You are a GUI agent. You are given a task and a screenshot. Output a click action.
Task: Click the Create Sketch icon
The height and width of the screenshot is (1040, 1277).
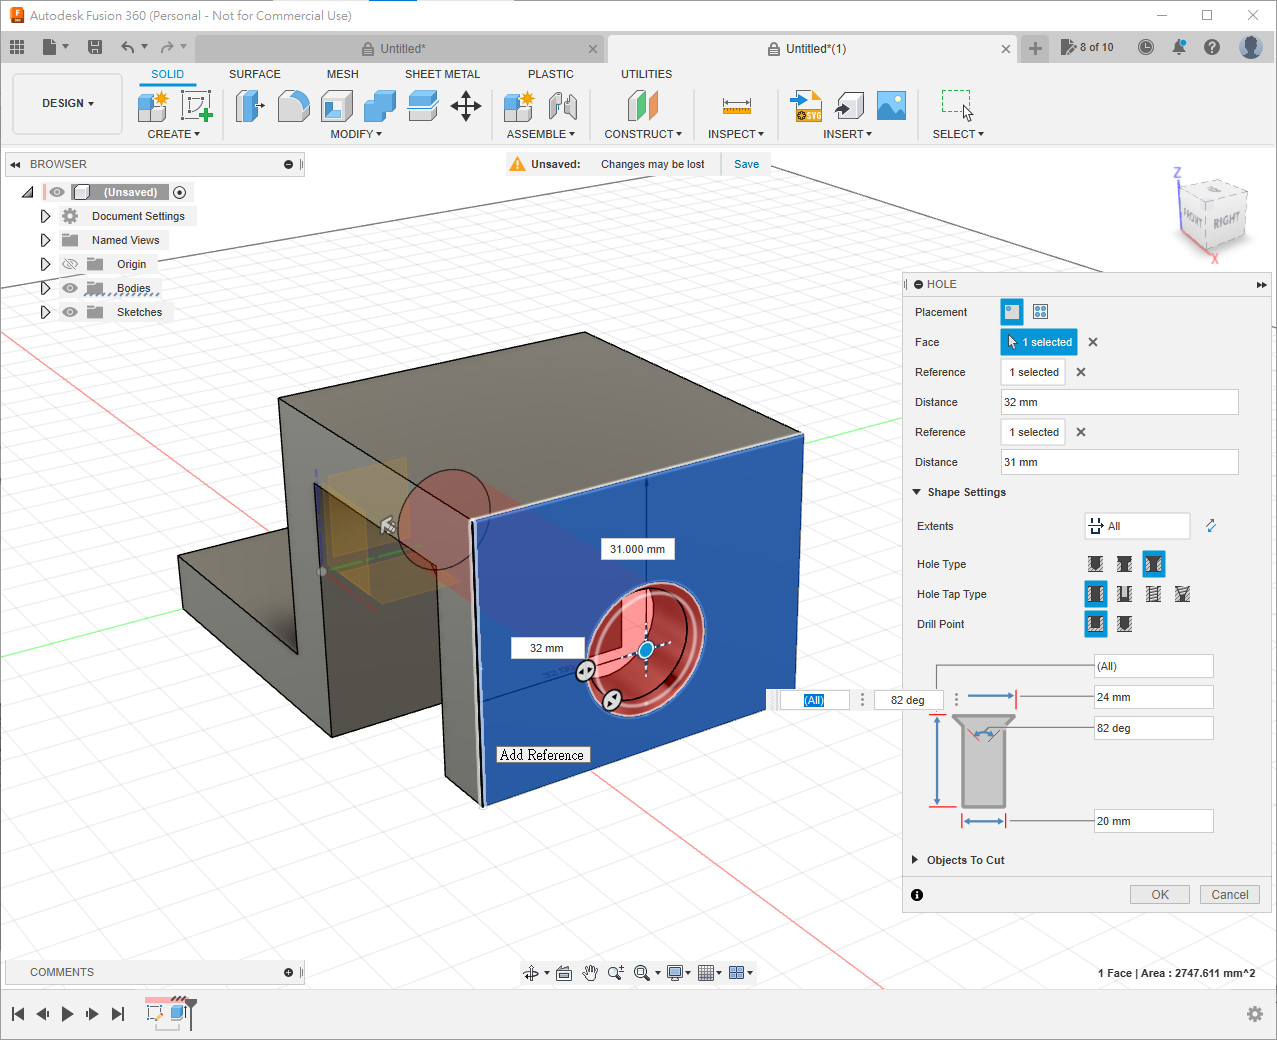196,105
